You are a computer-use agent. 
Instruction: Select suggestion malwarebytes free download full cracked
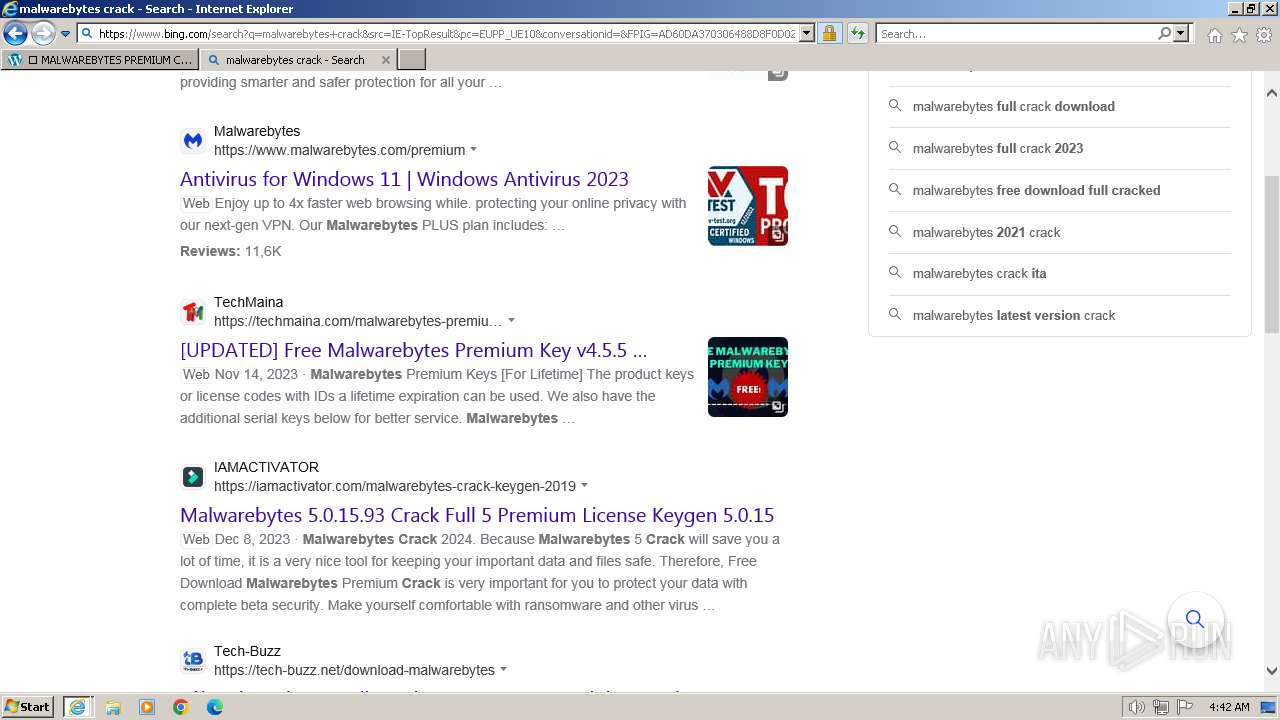coord(1036,190)
